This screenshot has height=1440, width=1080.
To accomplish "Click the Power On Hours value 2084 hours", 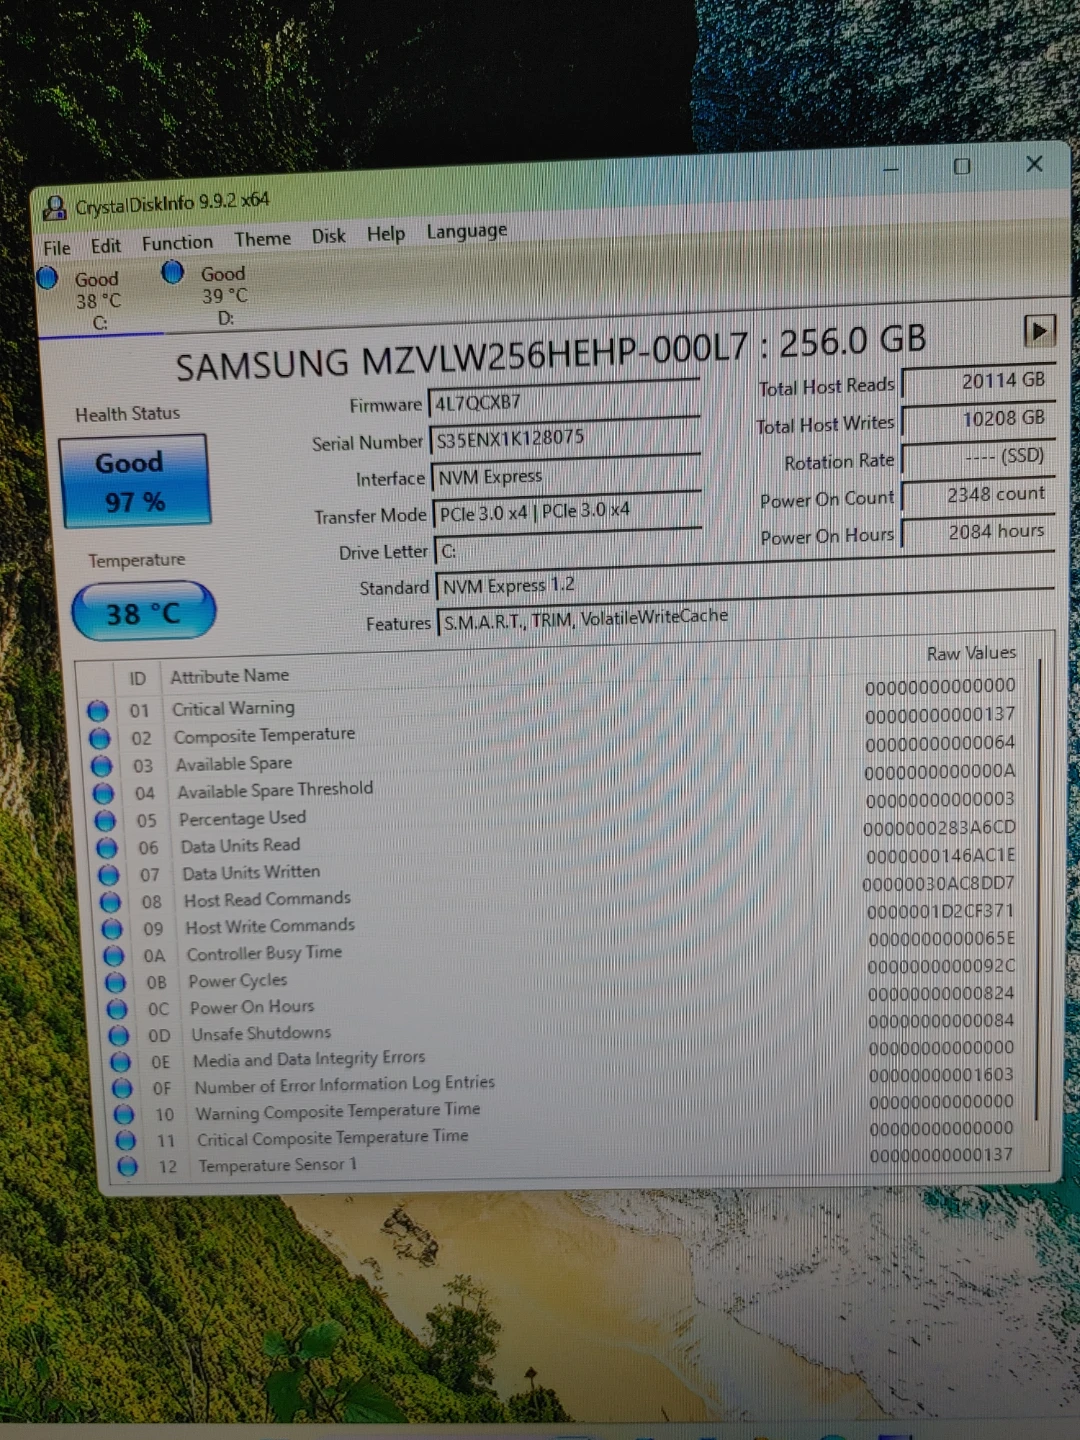I will pos(979,531).
